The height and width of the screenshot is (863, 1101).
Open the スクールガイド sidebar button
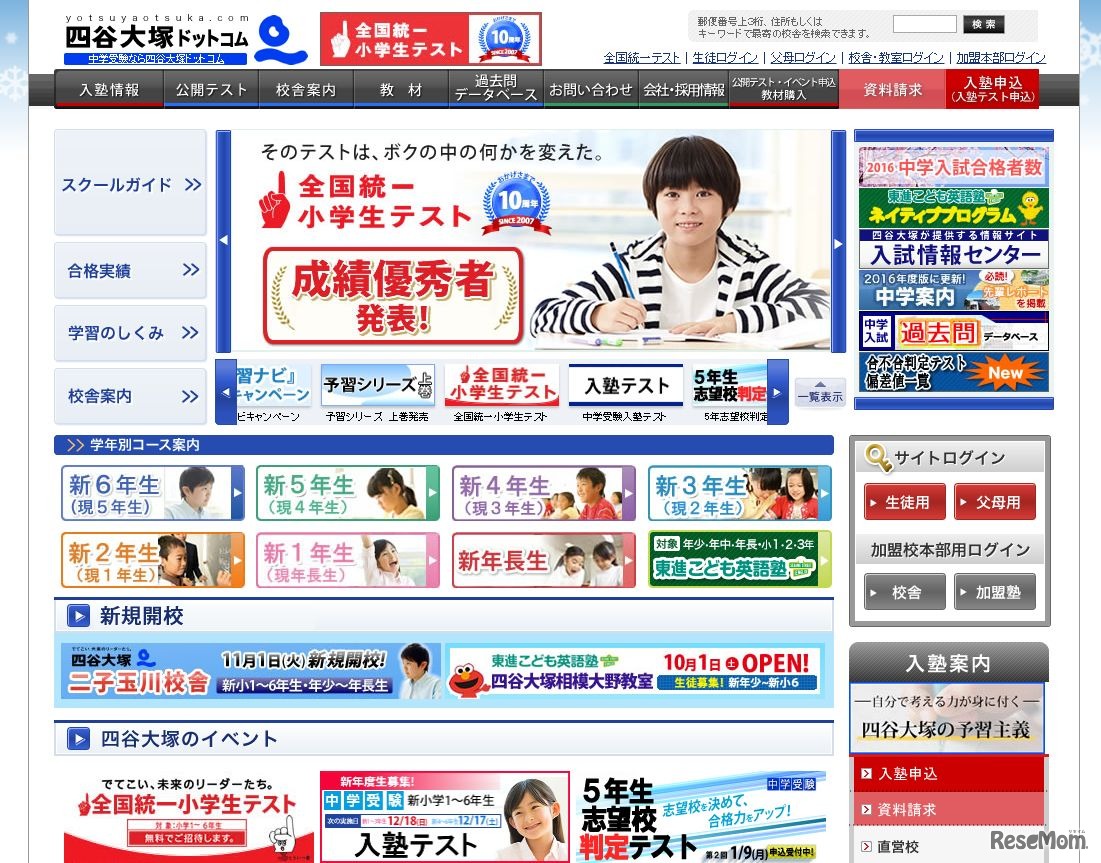coord(131,183)
